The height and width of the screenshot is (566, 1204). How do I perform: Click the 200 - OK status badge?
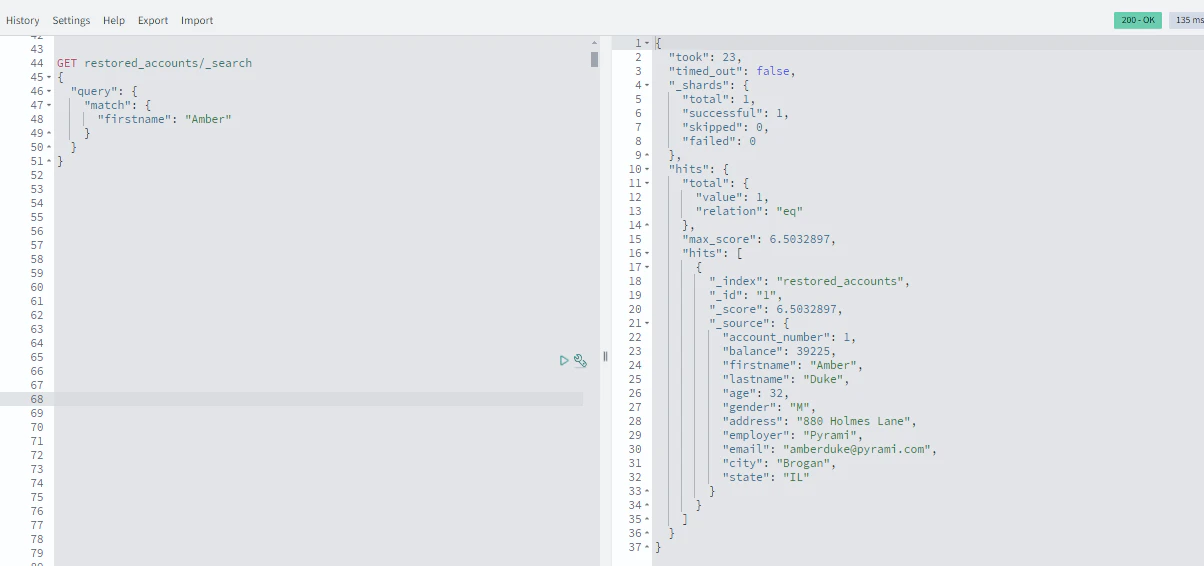coord(1138,20)
